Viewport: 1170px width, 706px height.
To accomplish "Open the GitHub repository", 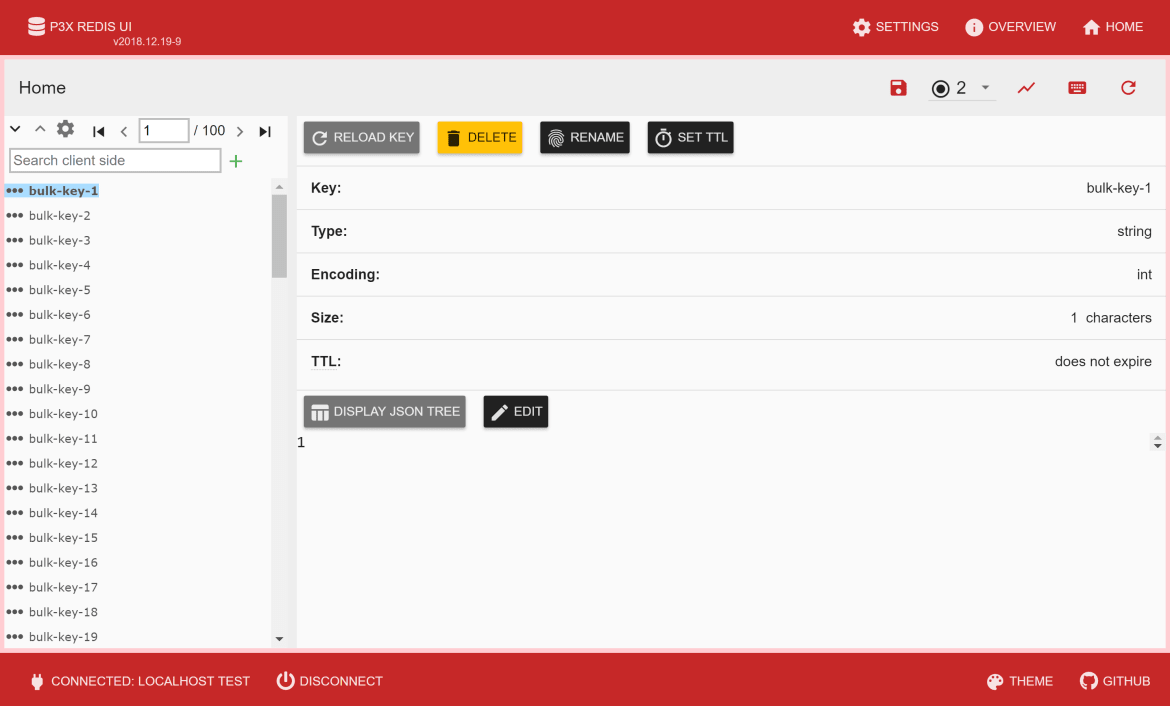I will [1114, 681].
